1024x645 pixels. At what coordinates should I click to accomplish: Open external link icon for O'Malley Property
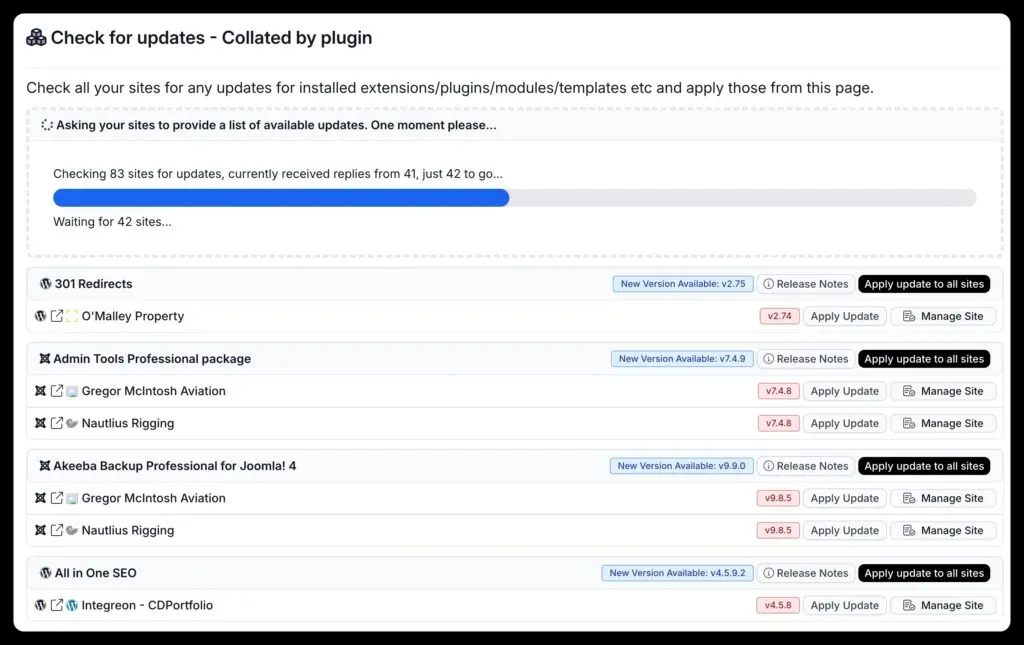55,315
